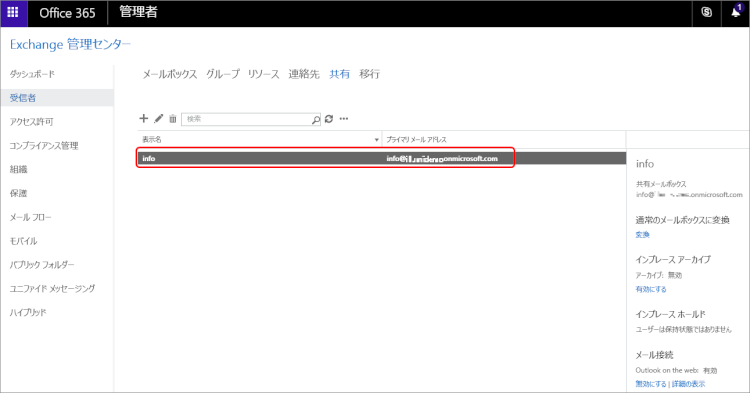
Task: Click the 変換 link to convert mailbox
Action: 642,235
